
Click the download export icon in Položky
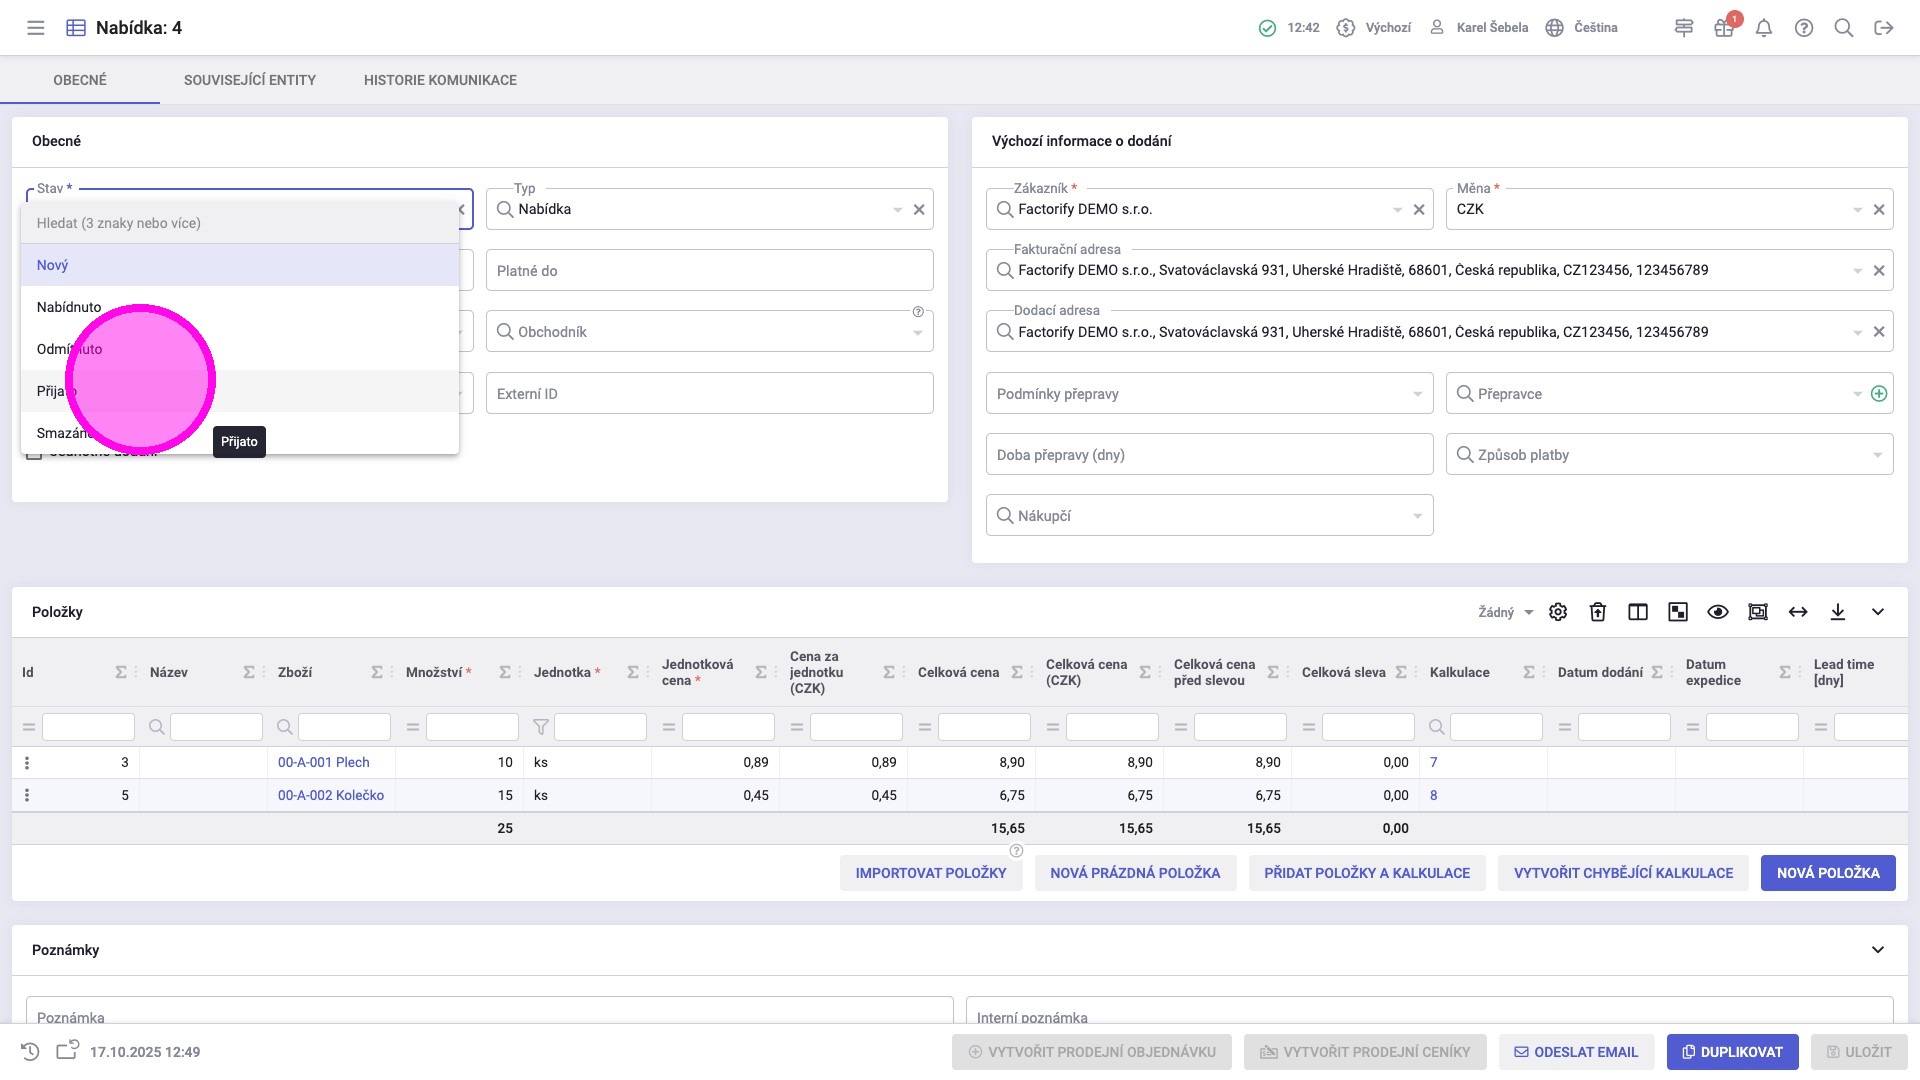point(1838,612)
